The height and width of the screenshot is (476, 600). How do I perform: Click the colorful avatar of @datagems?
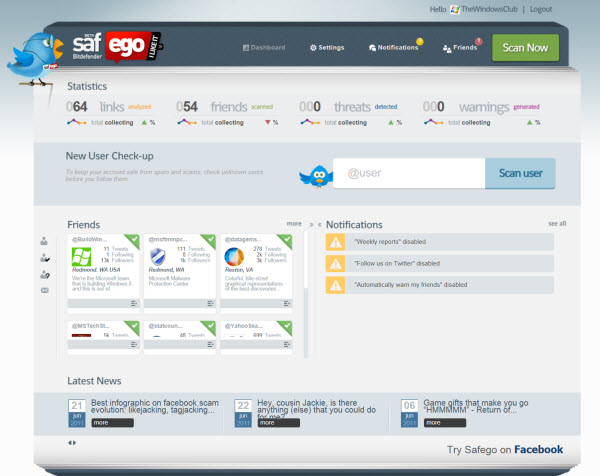point(234,257)
